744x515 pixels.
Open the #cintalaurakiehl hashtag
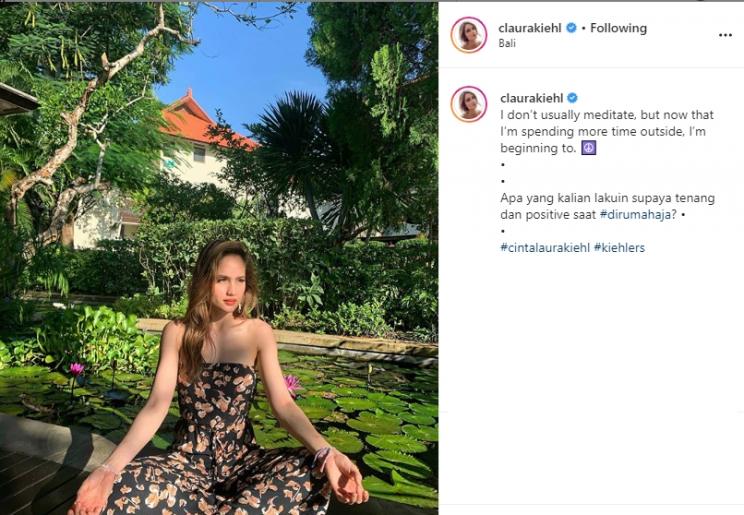[543, 247]
